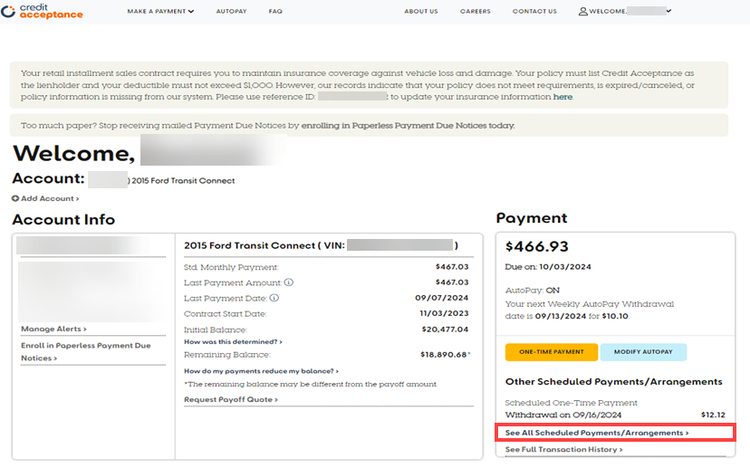The image size is (750, 468).
Task: Open the About Us page
Action: (420, 11)
